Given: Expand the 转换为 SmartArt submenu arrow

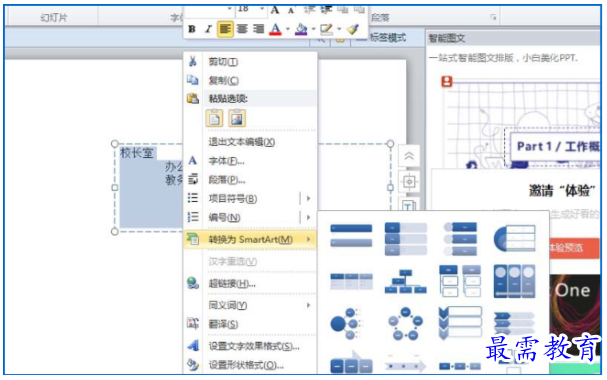Looking at the screenshot, I should 309,240.
